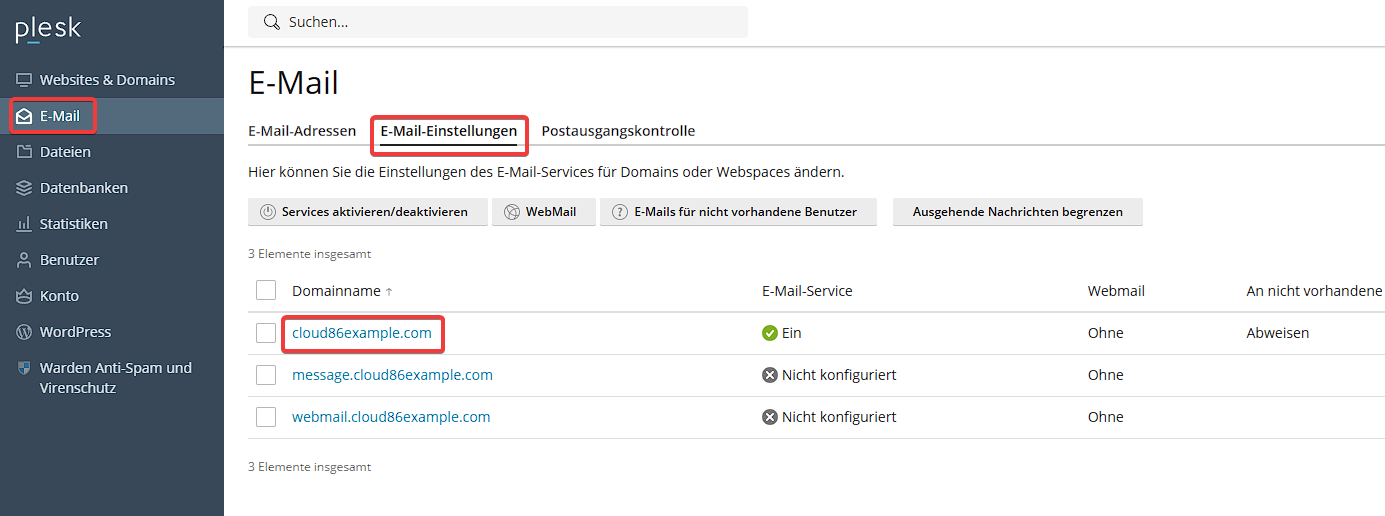Screen dimensions: 1385x516
Task: Open webmail.cloud86example.com domain link
Action: 391,417
